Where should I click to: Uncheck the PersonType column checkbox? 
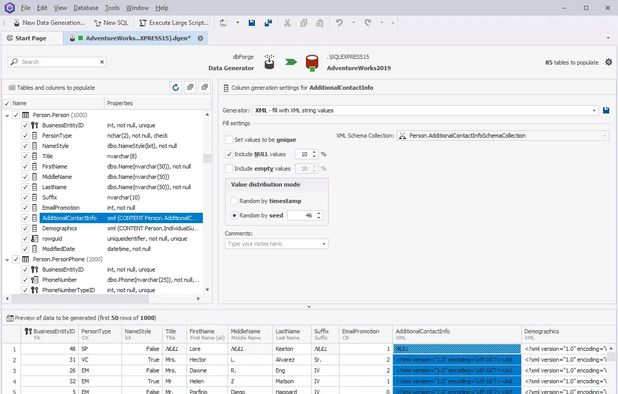(25, 136)
